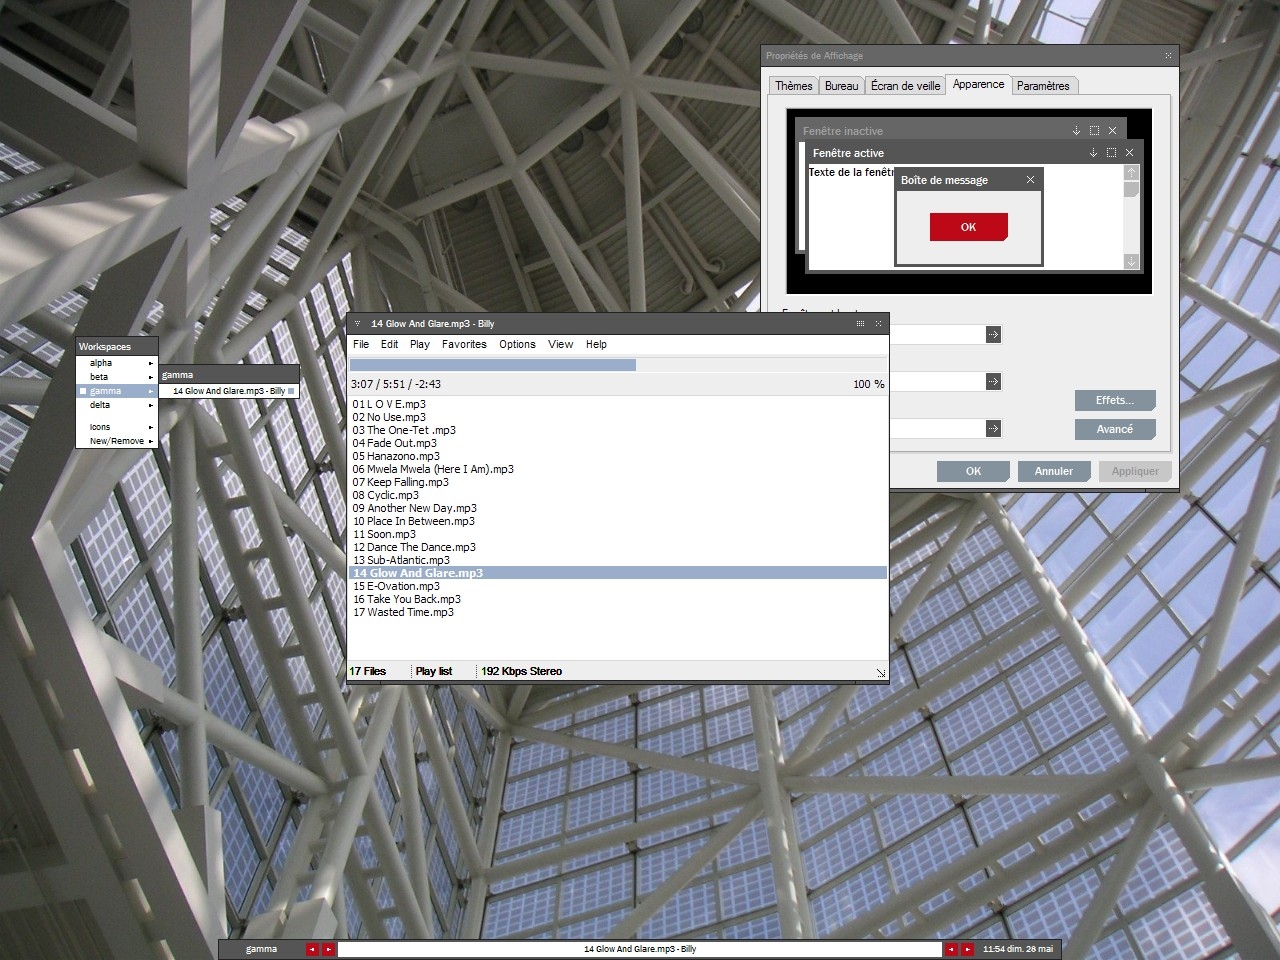This screenshot has height=960, width=1280.
Task: Click the scroll-down arrow in the preview window
Action: [1132, 261]
